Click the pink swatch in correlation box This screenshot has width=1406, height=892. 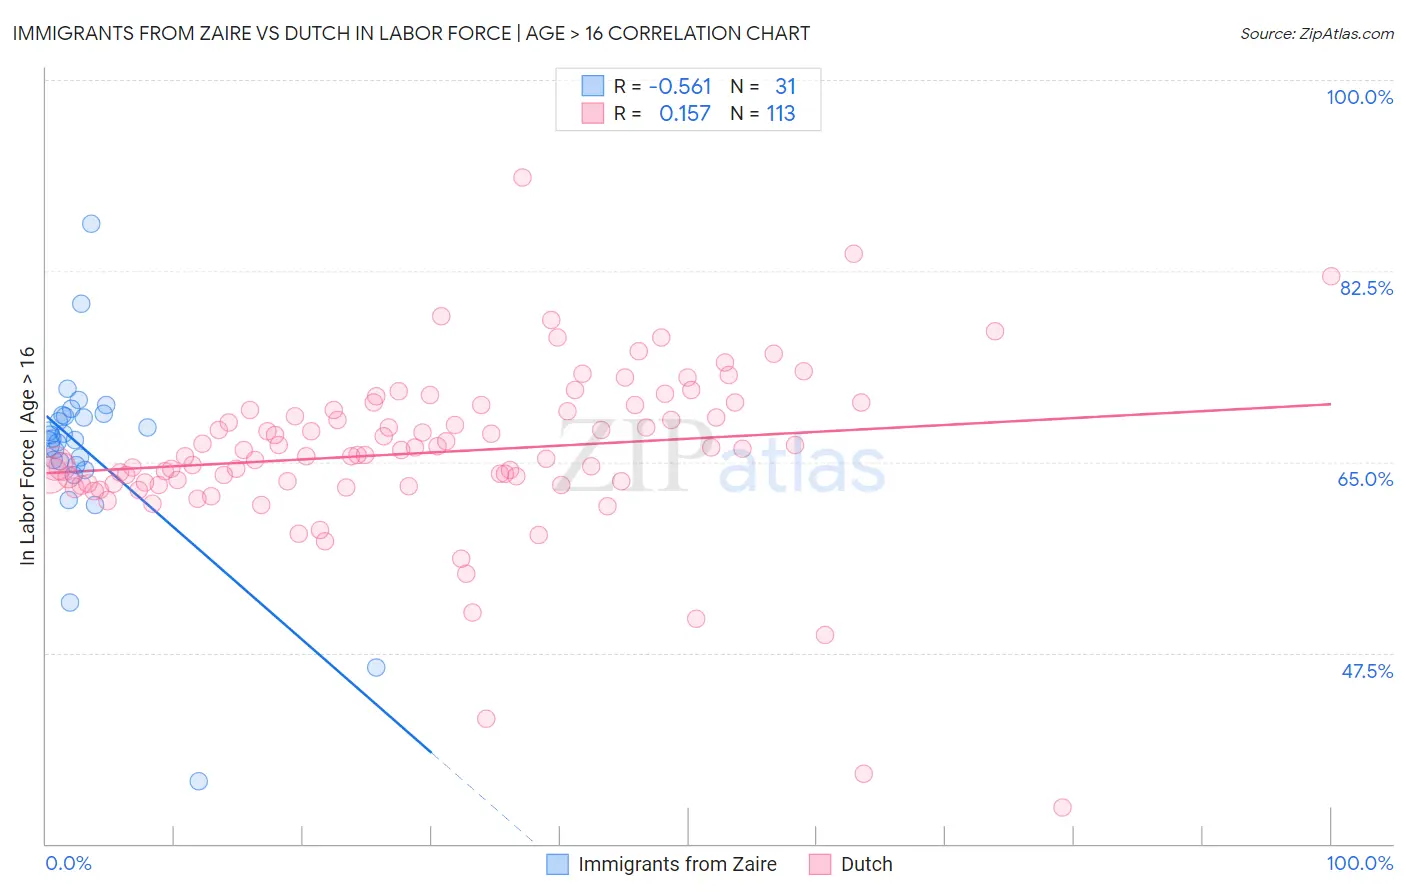click(x=593, y=113)
